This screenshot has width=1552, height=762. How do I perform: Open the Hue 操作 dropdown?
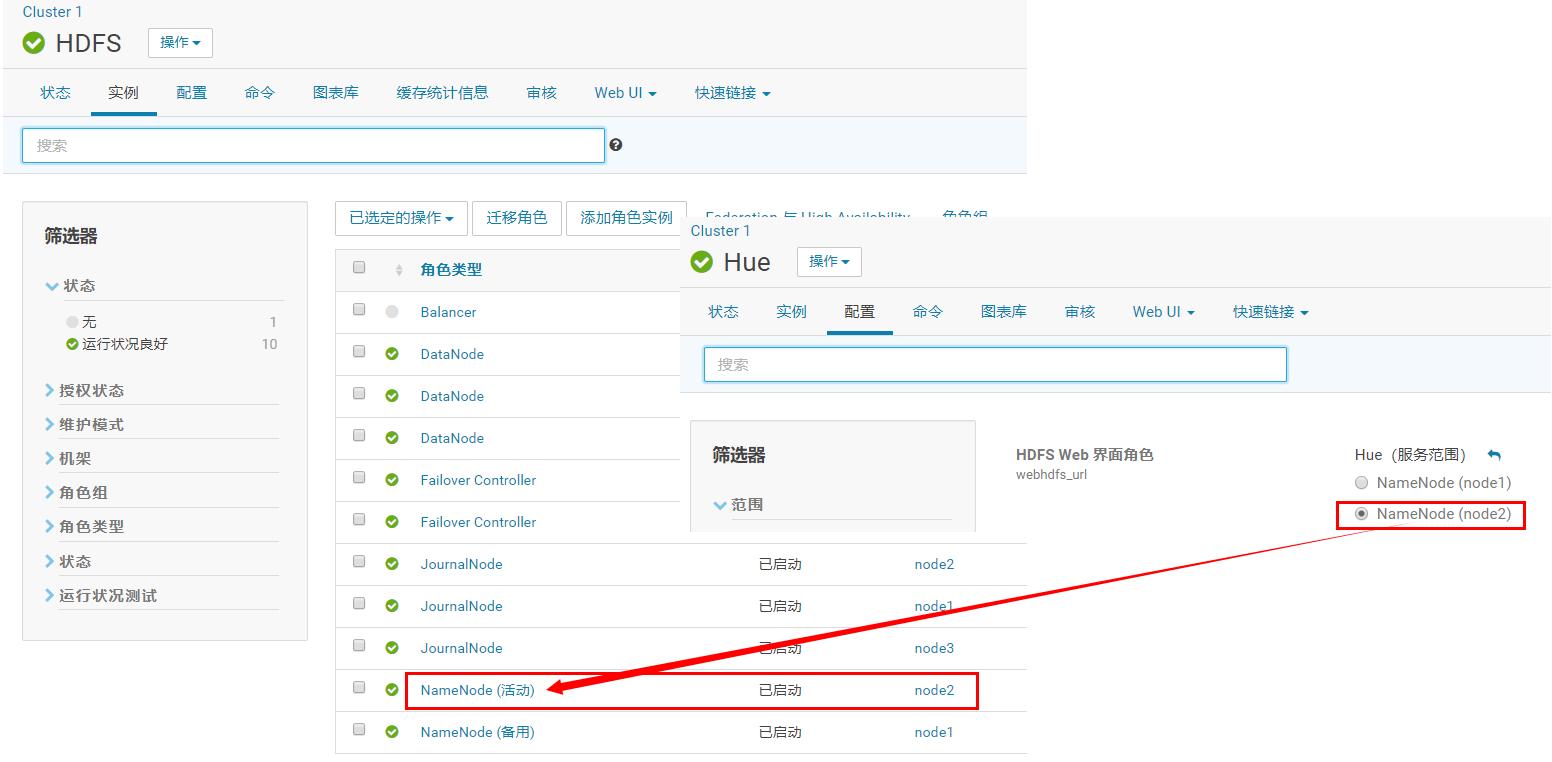(829, 262)
